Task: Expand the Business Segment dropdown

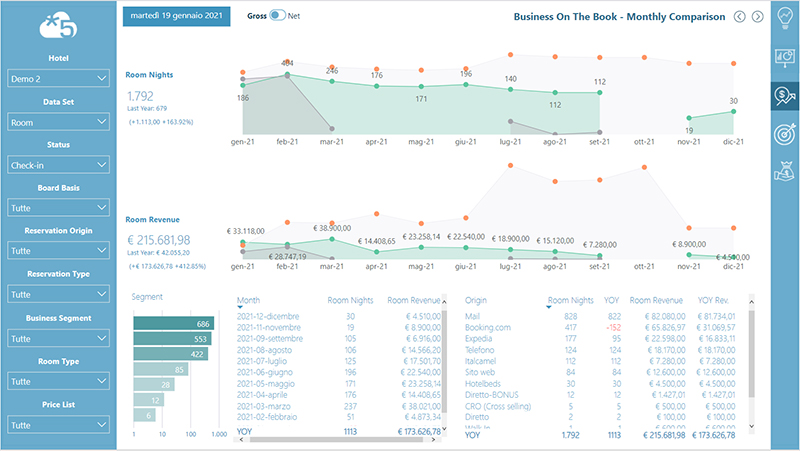Action: (x=58, y=338)
